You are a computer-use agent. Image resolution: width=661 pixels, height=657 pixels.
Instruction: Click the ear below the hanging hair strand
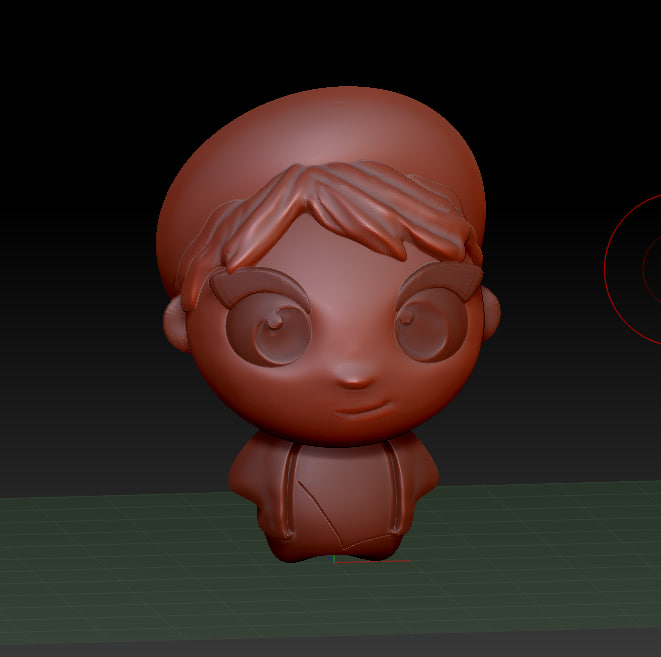pos(175,324)
